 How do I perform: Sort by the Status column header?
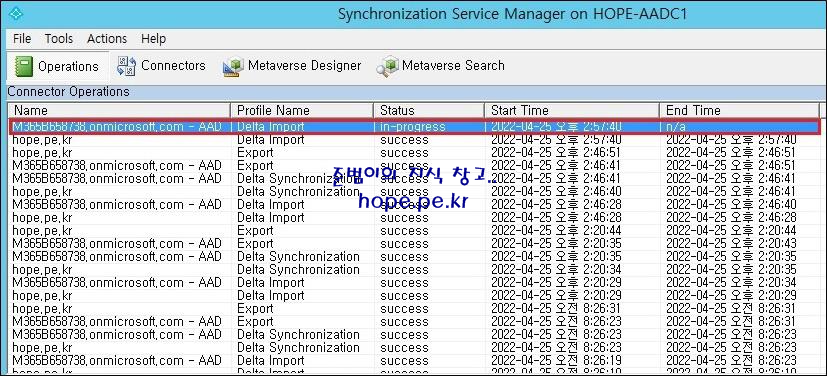[x=429, y=111]
